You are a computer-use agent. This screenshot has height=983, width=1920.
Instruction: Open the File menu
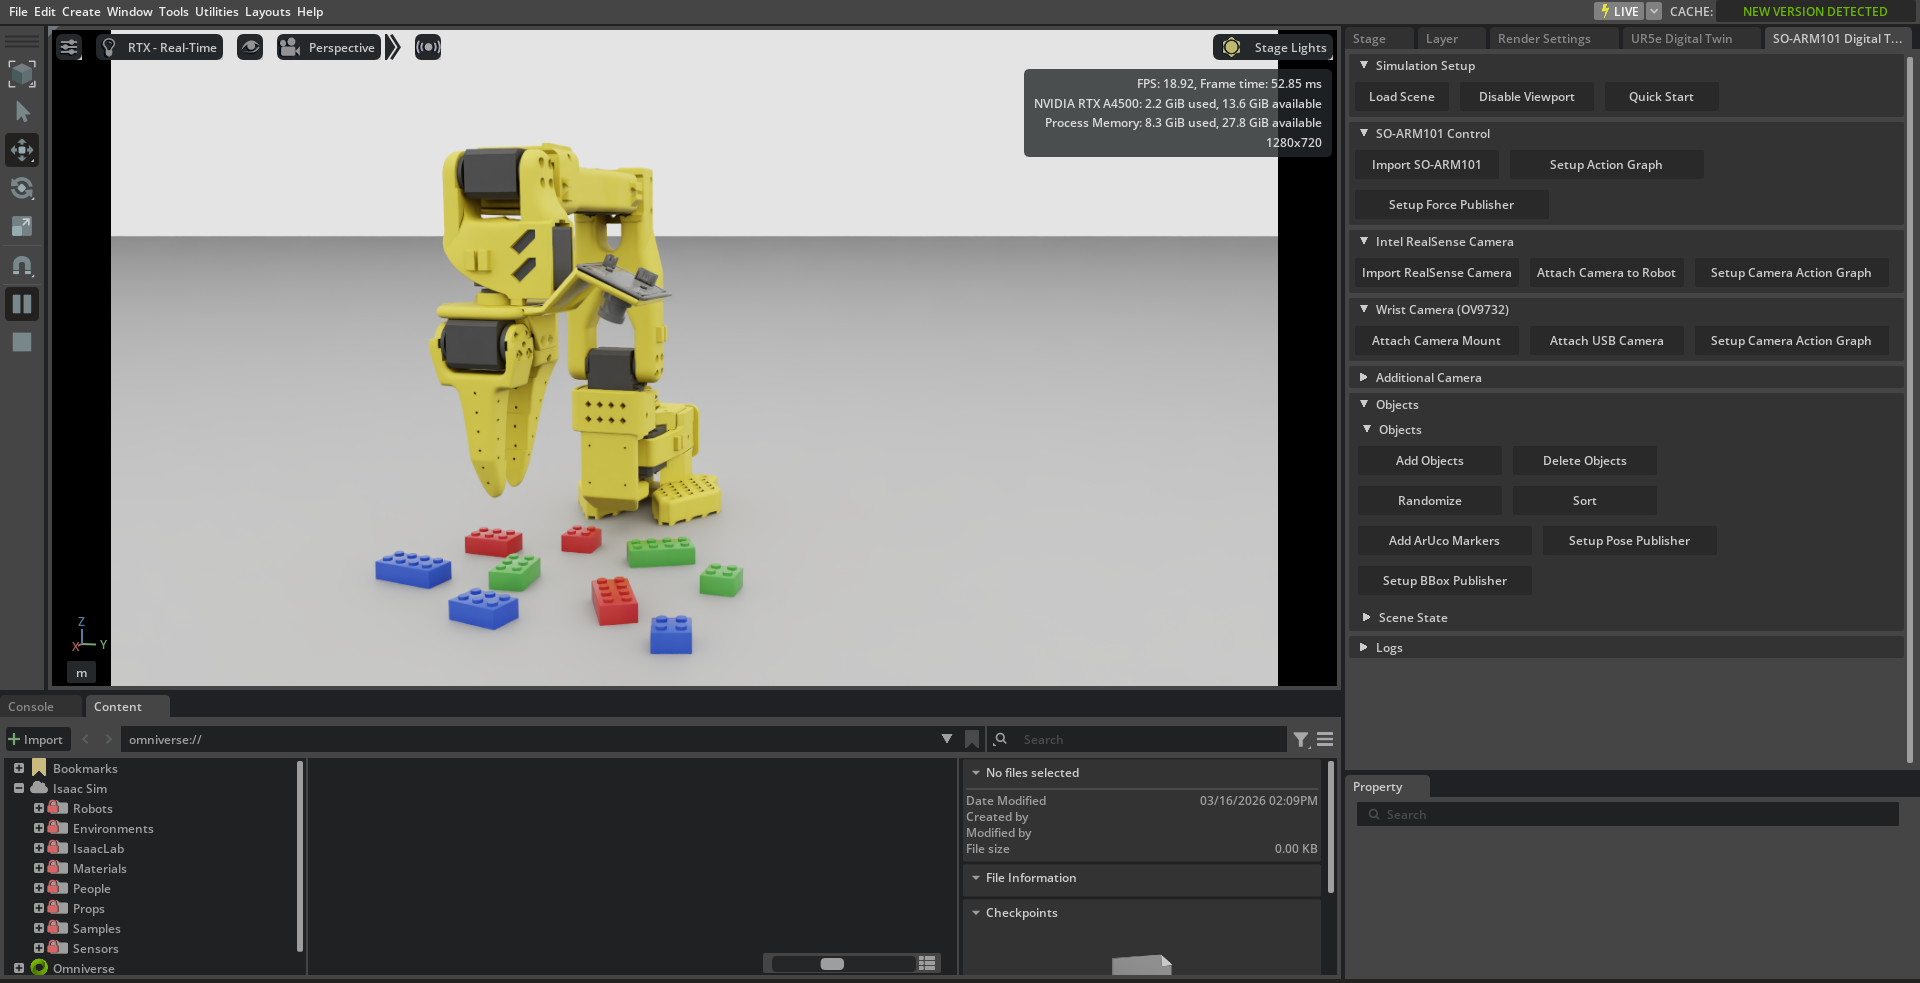(x=18, y=11)
